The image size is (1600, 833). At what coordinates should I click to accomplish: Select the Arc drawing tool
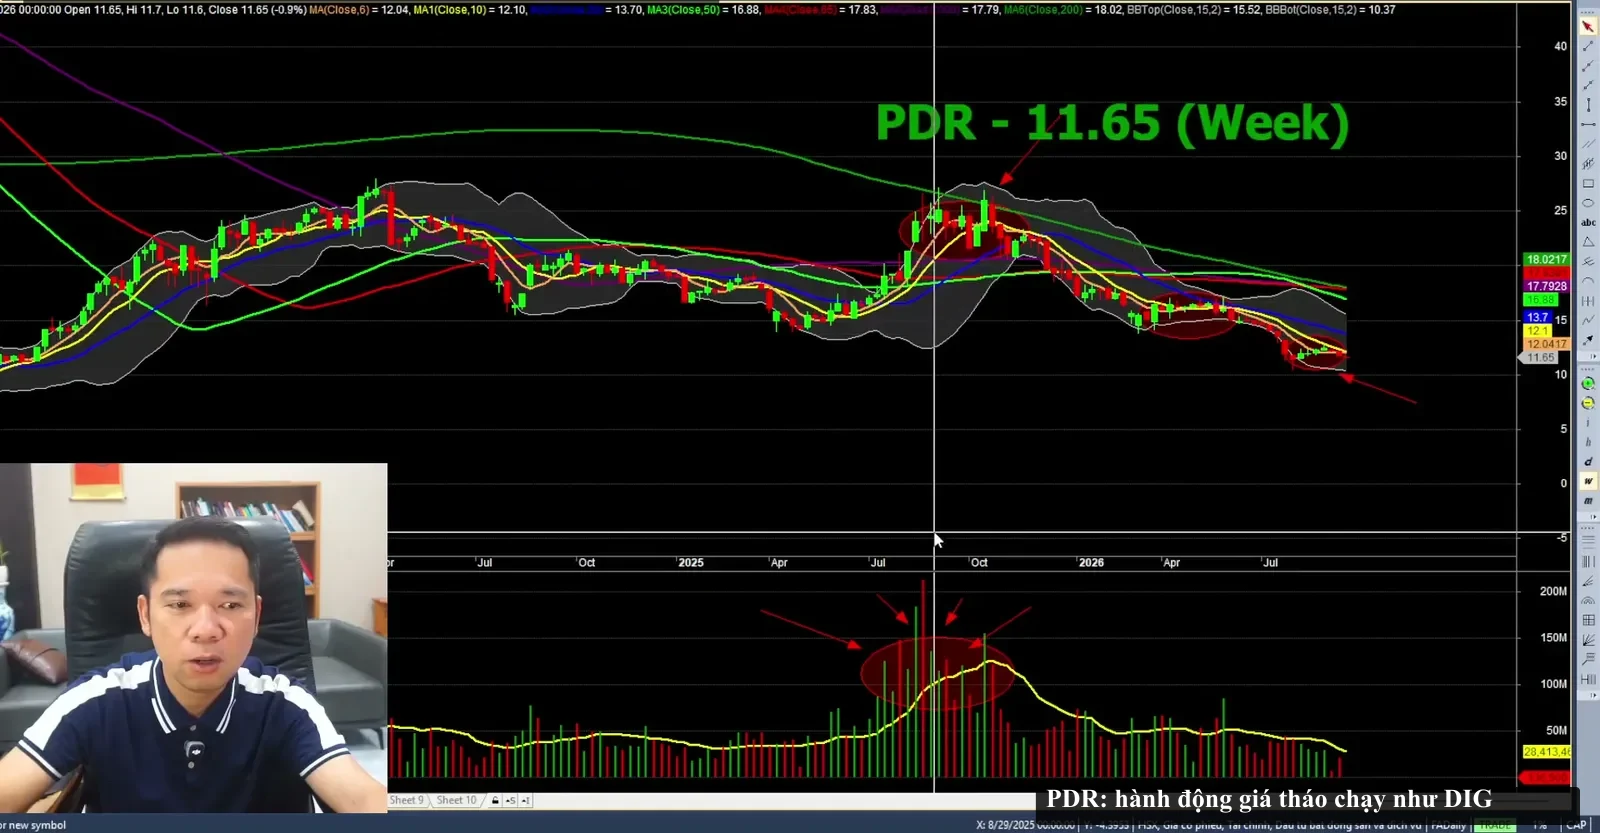coord(1588,281)
